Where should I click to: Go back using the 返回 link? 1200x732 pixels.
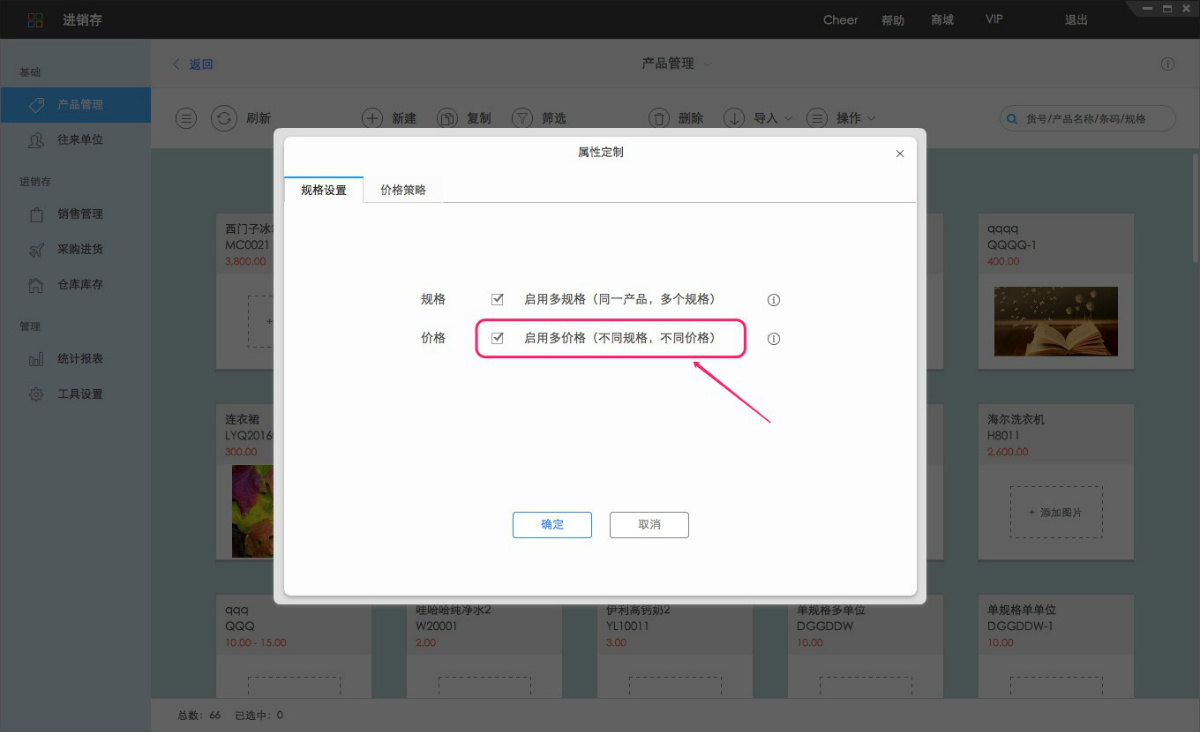tap(198, 63)
